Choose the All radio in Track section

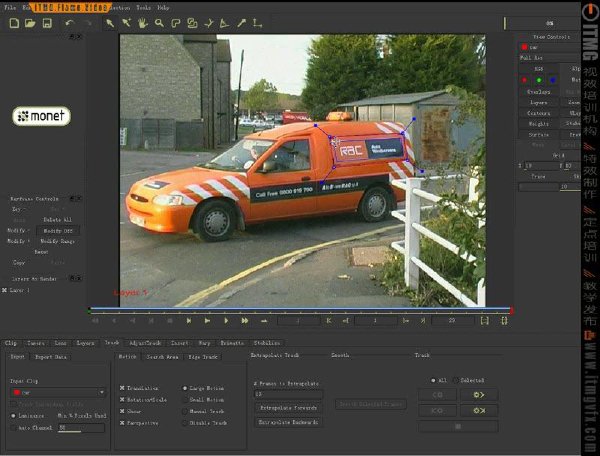coord(433,380)
